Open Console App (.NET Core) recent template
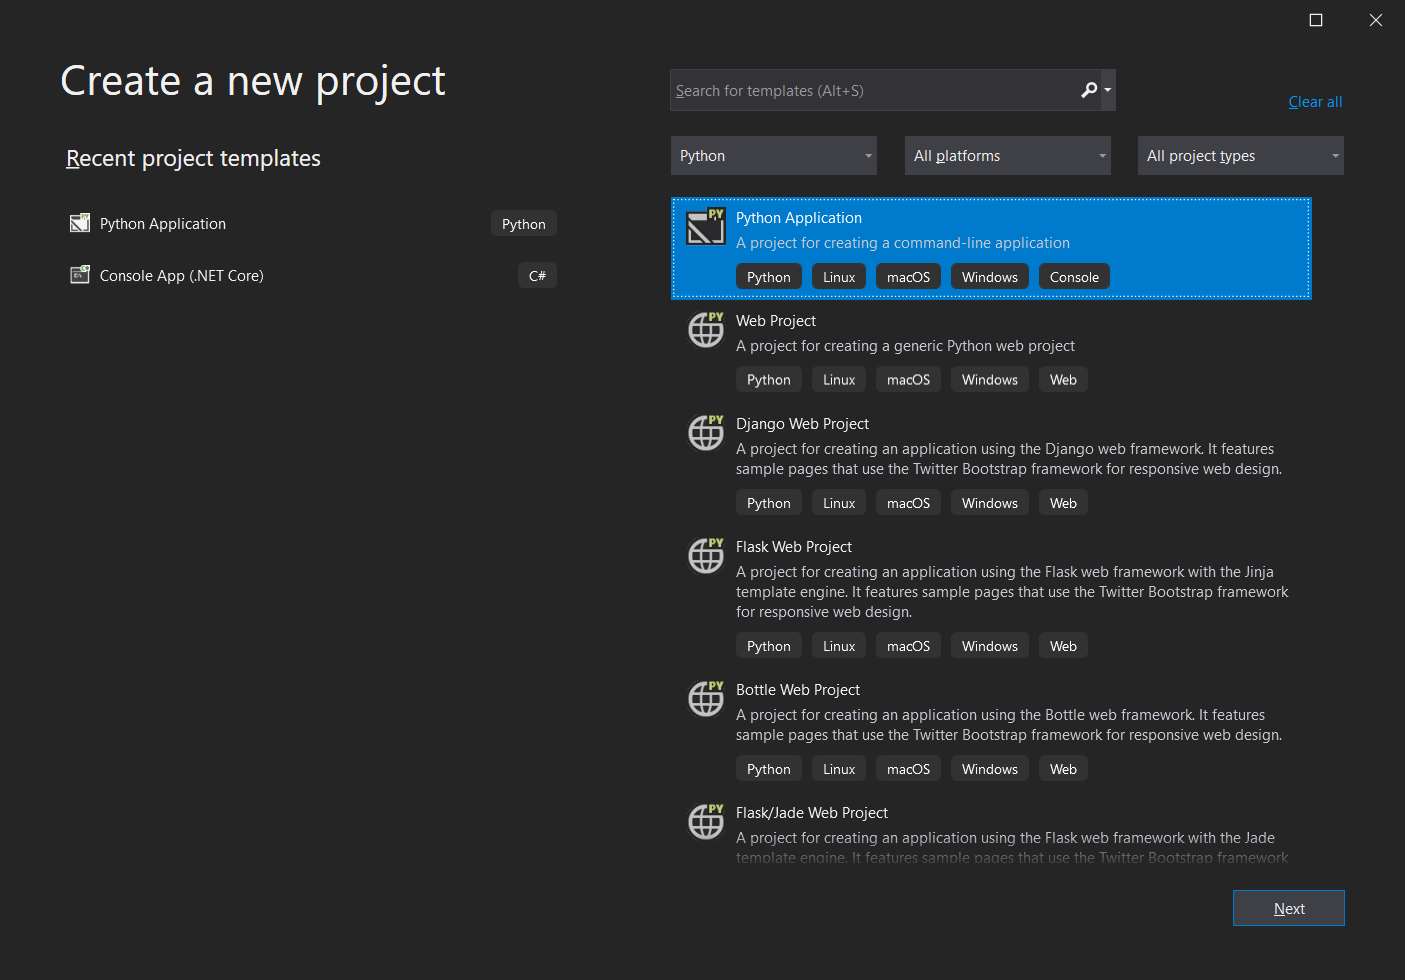1405x980 pixels. point(182,276)
